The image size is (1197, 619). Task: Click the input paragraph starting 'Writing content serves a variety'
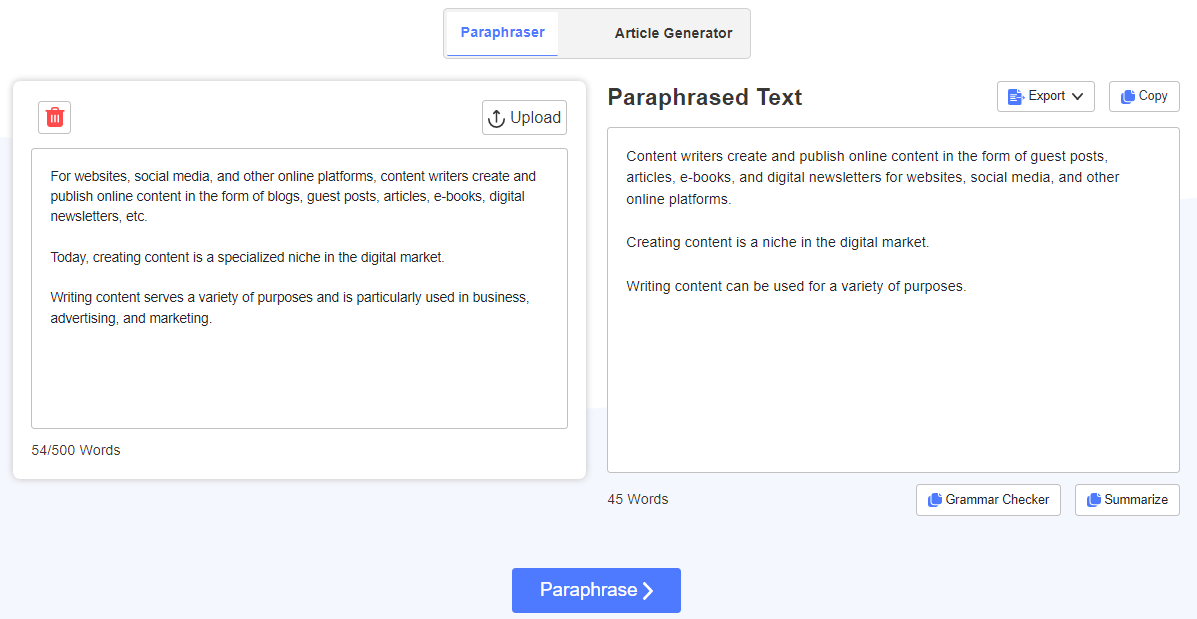[290, 308]
